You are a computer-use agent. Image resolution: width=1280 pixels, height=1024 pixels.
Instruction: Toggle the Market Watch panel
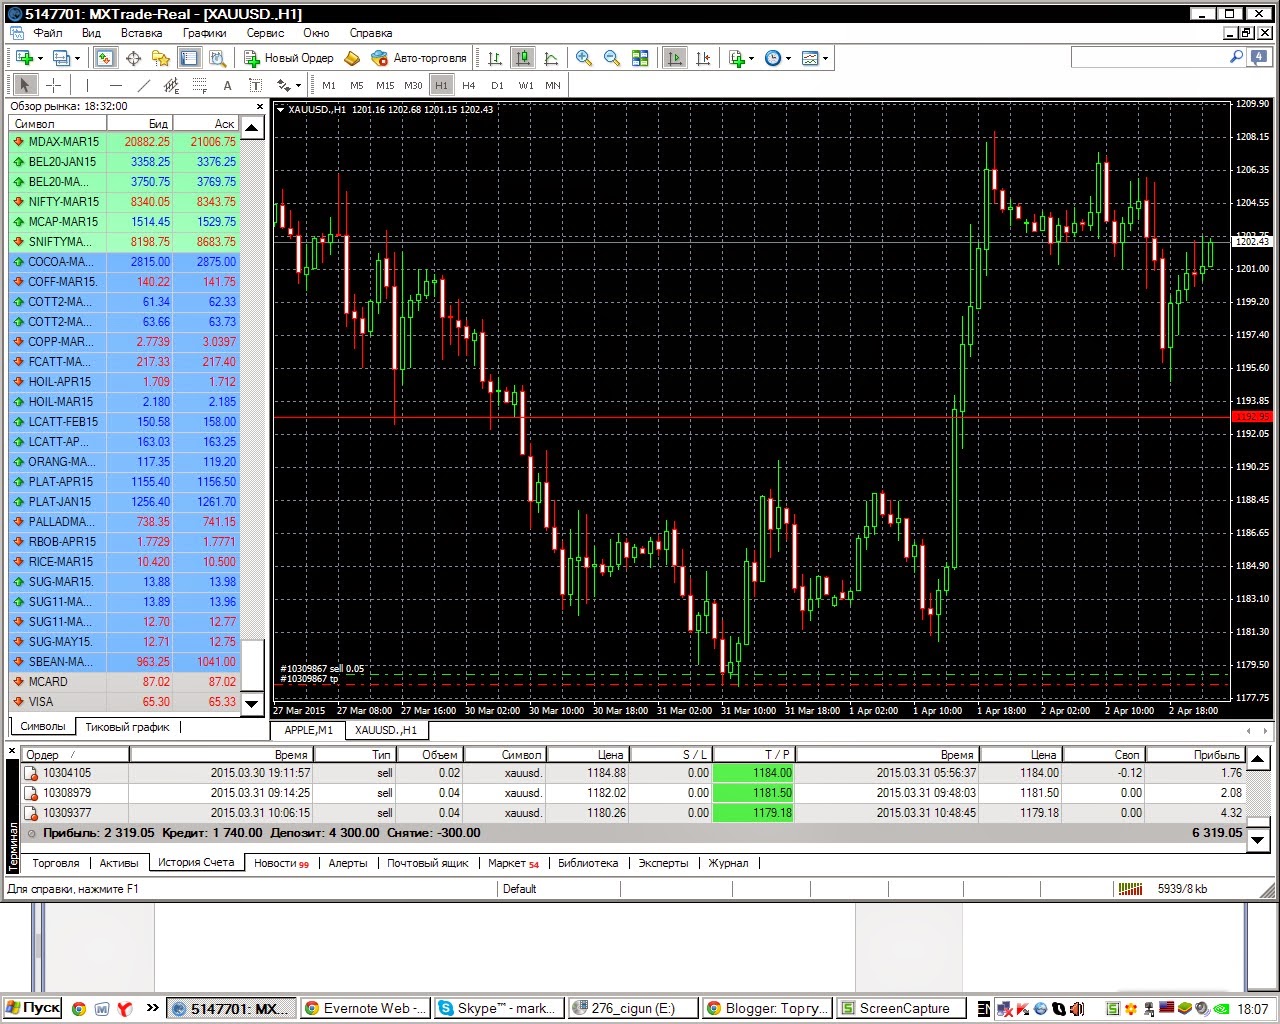[x=105, y=58]
